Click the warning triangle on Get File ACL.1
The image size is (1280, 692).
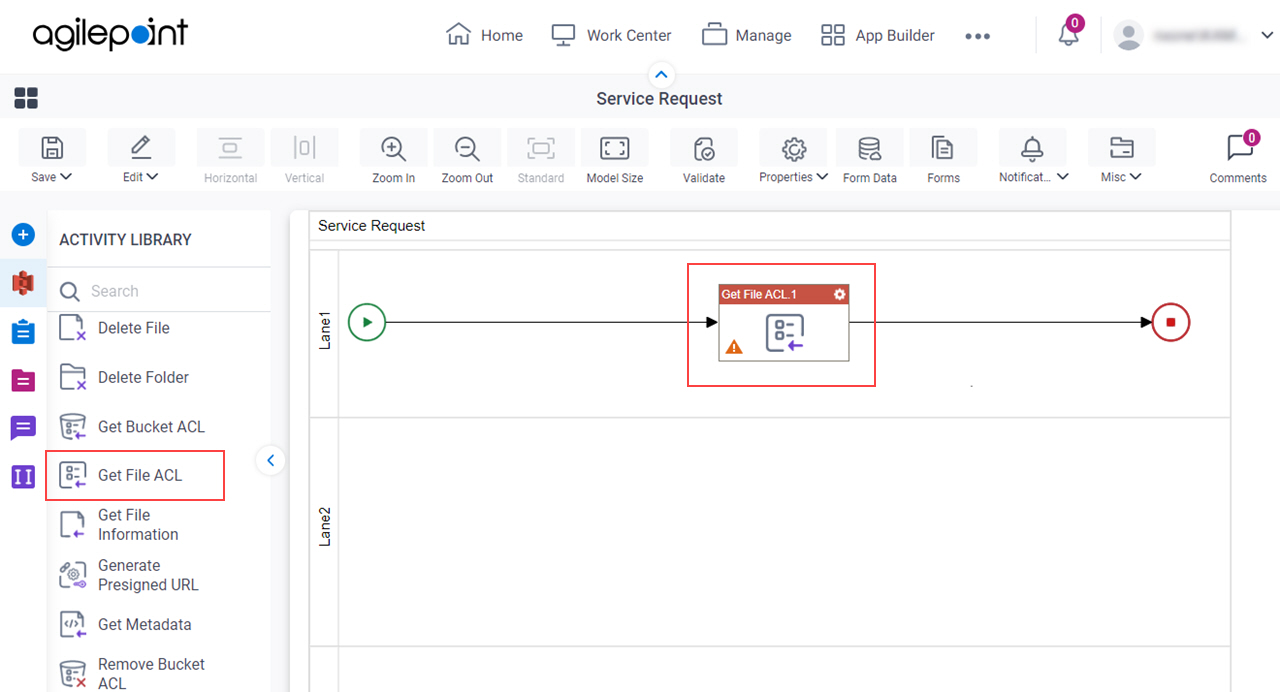[x=734, y=347]
